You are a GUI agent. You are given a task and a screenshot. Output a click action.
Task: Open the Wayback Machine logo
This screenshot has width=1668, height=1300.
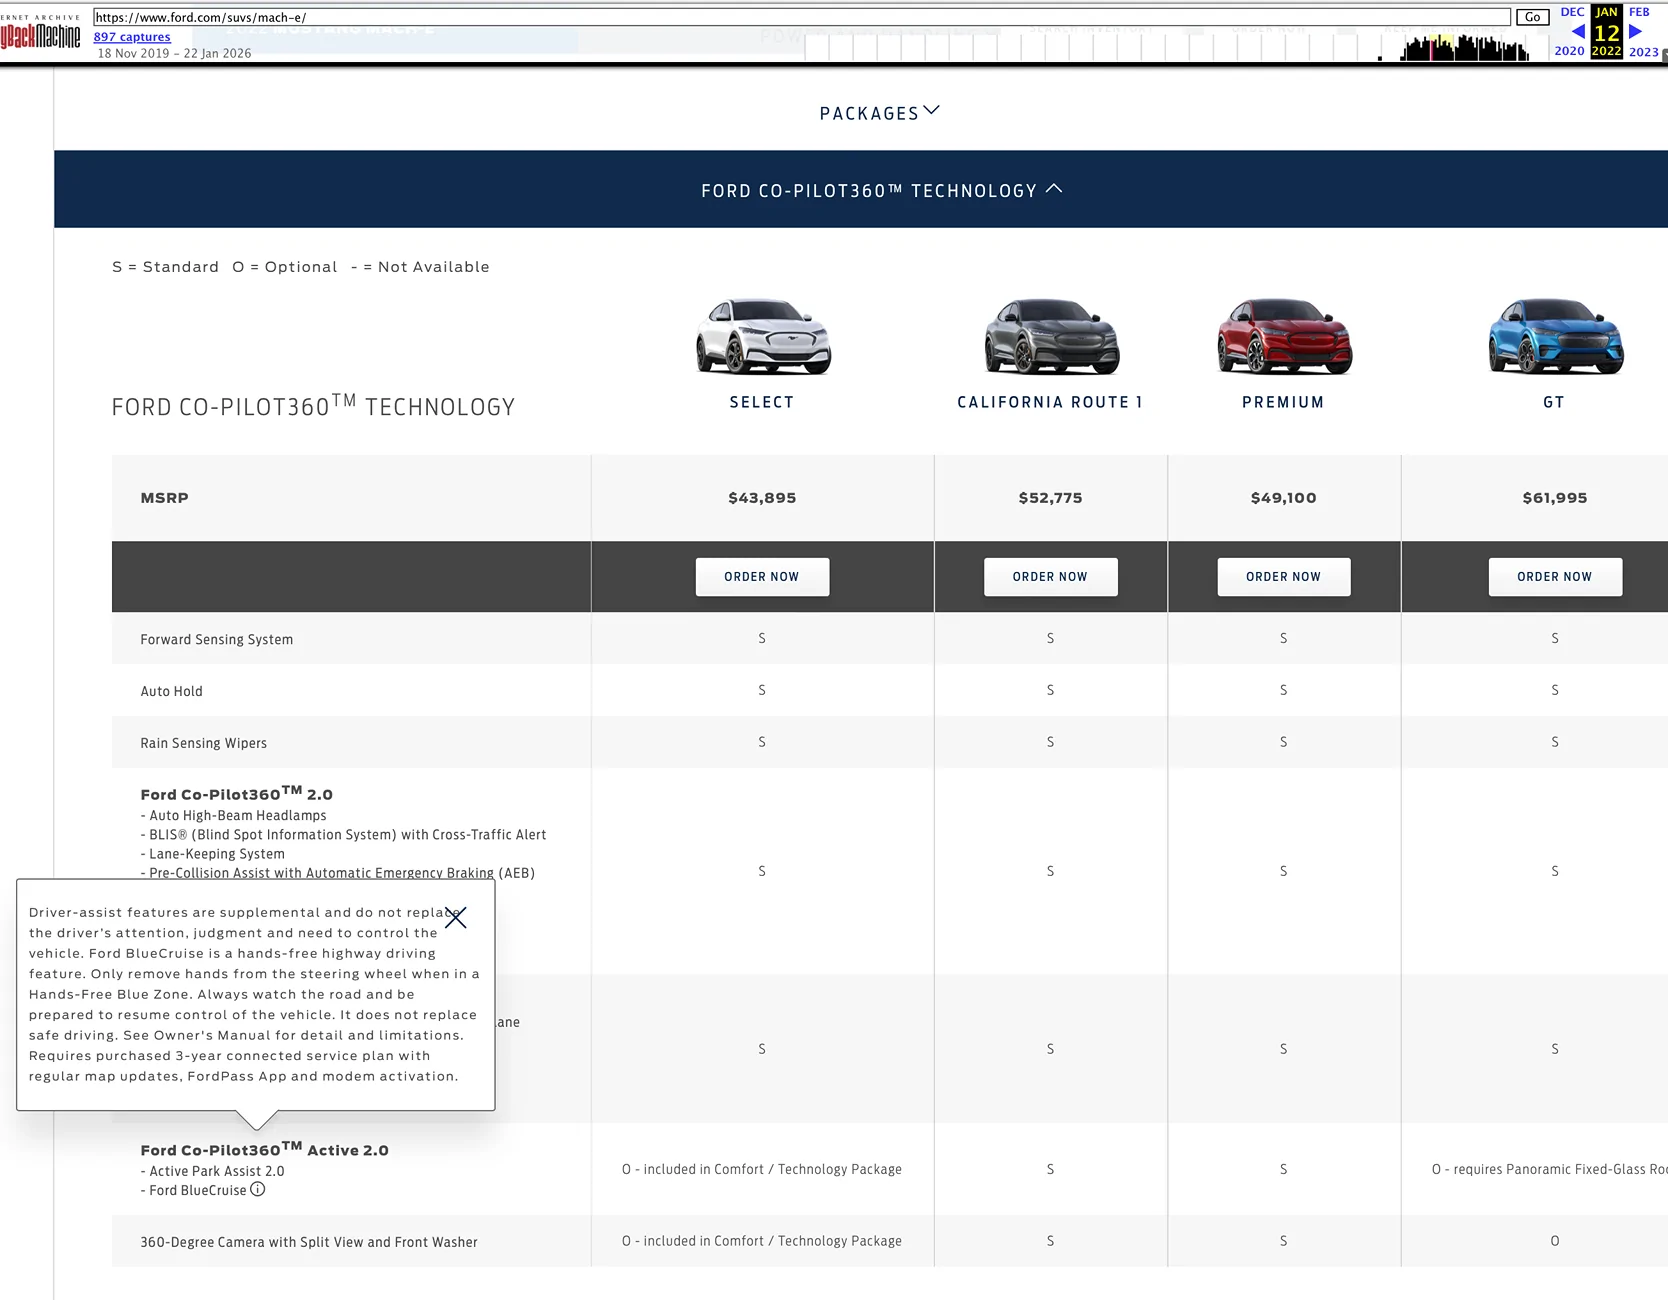click(41, 33)
